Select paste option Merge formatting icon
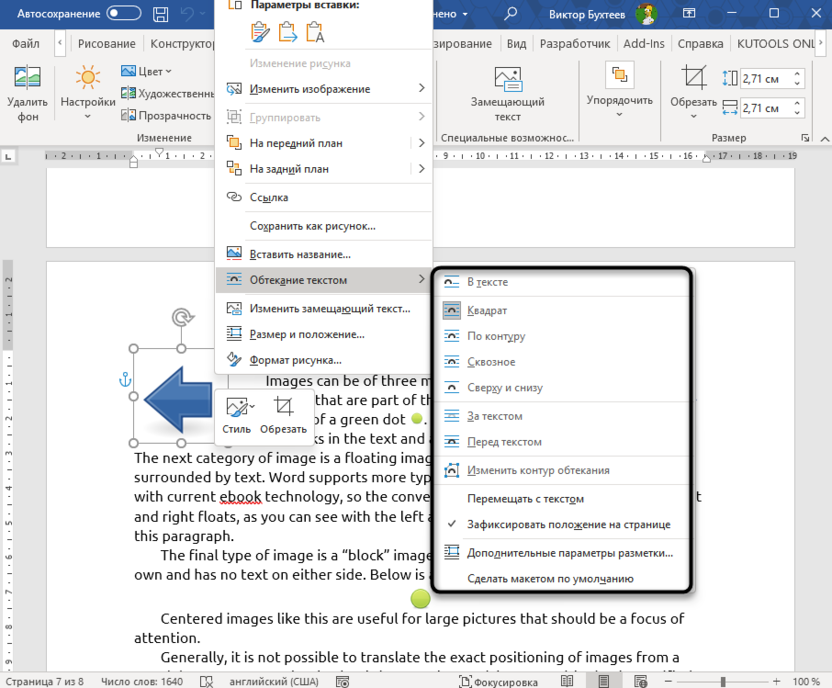The image size is (832, 688). [x=288, y=33]
